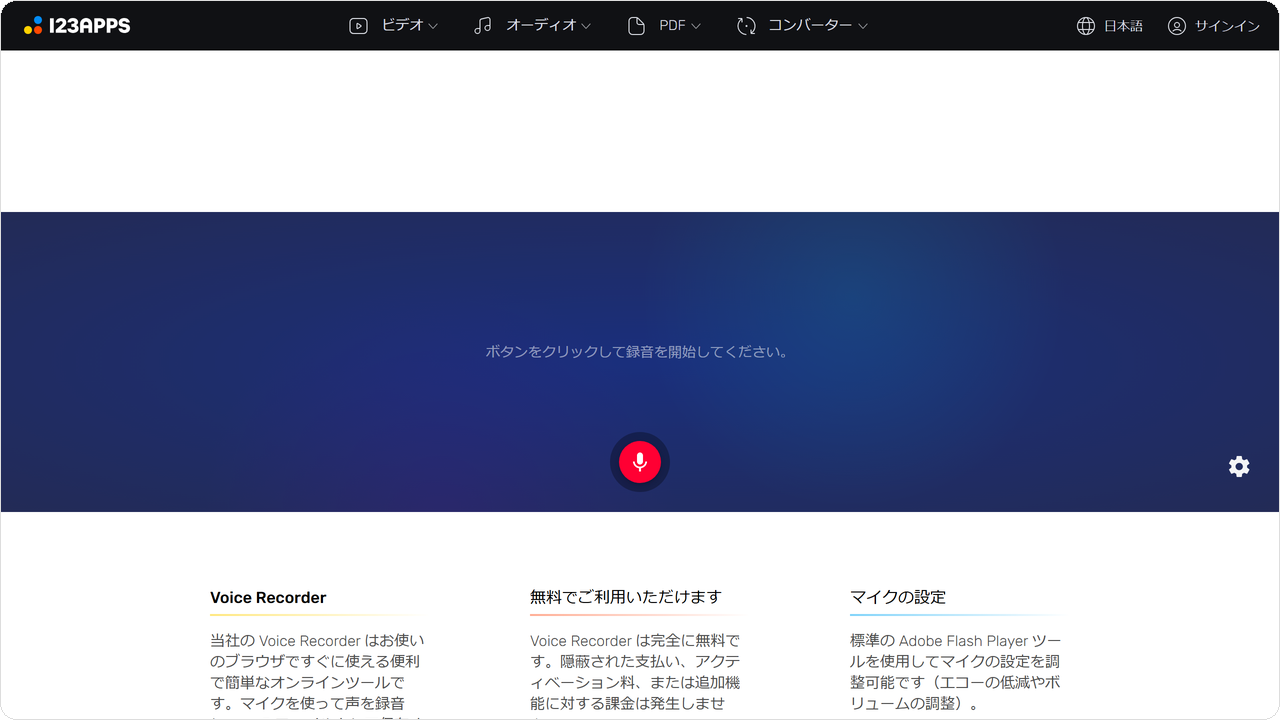Expand the コンバーター dropdown chevron

pyautogui.click(x=862, y=27)
